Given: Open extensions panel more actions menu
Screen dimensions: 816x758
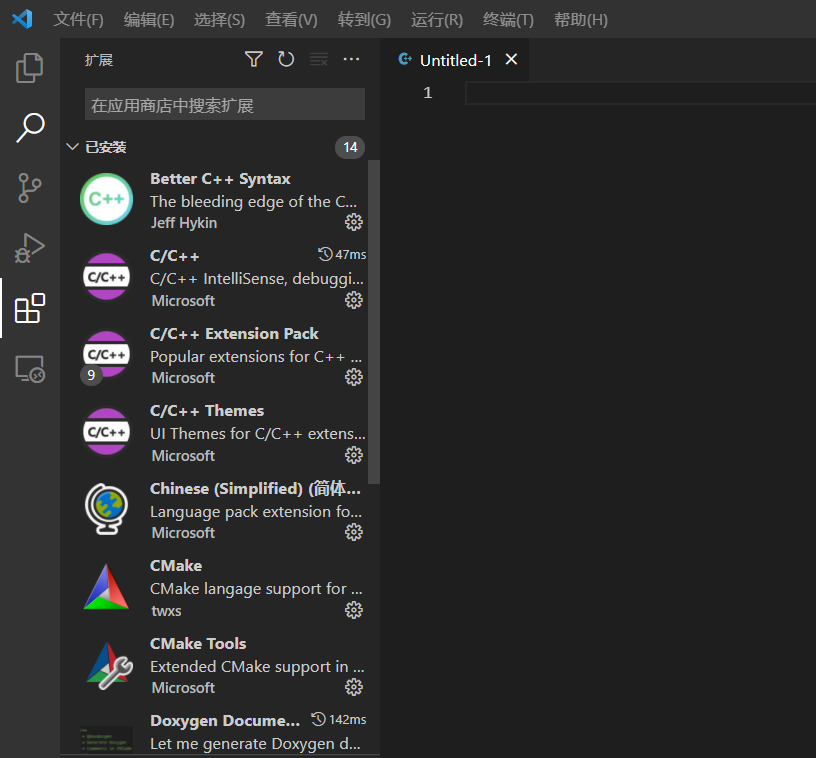Looking at the screenshot, I should click(x=351, y=59).
